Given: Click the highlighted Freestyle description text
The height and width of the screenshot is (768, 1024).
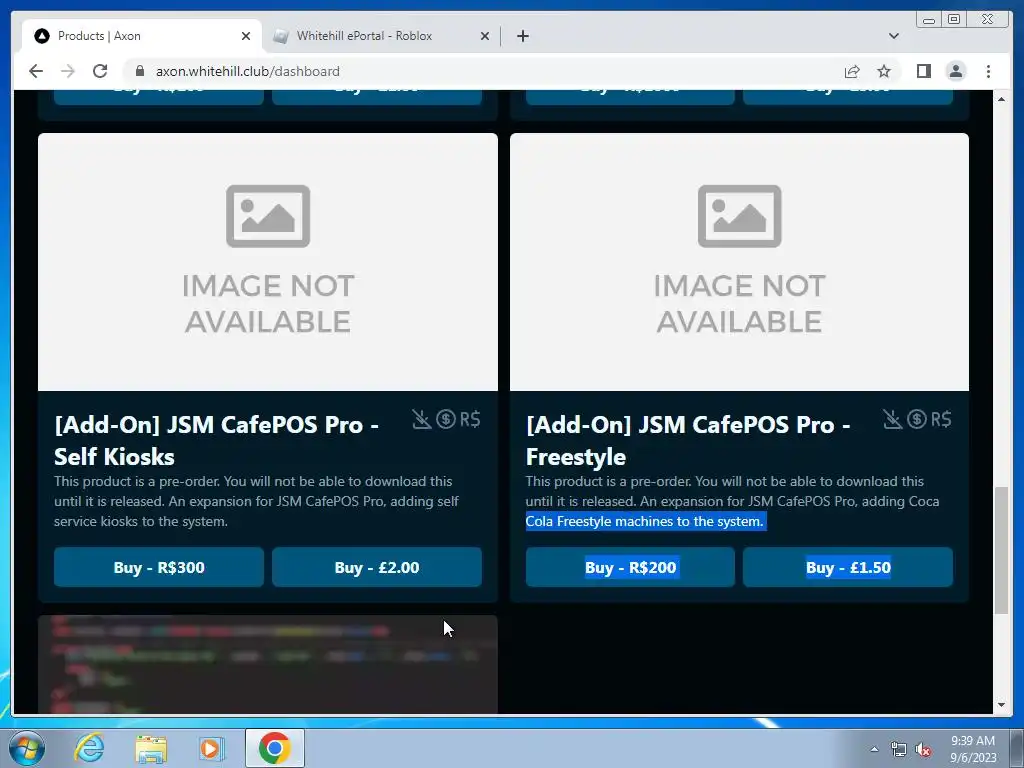Looking at the screenshot, I should 645,521.
